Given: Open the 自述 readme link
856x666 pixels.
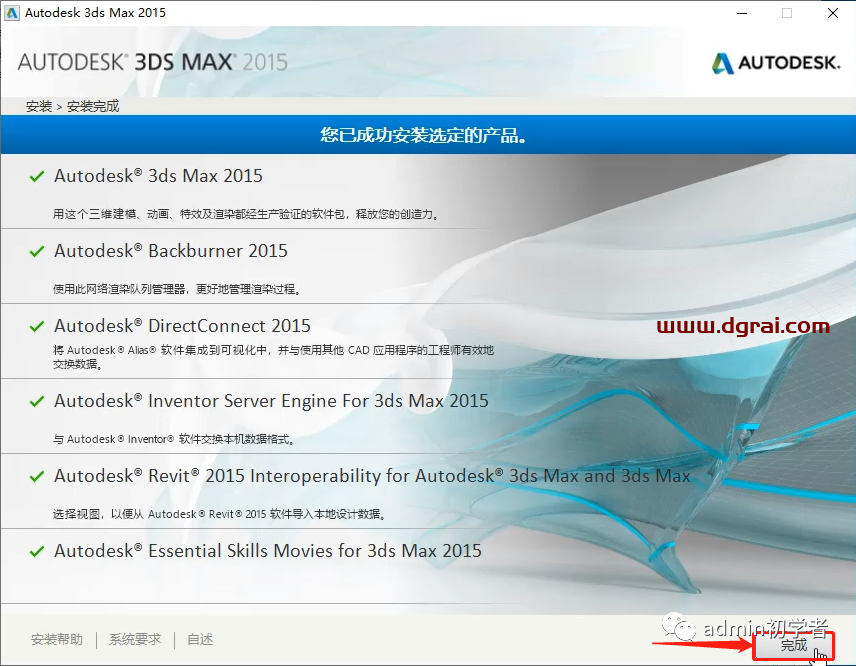Looking at the screenshot, I should pyautogui.click(x=200, y=639).
